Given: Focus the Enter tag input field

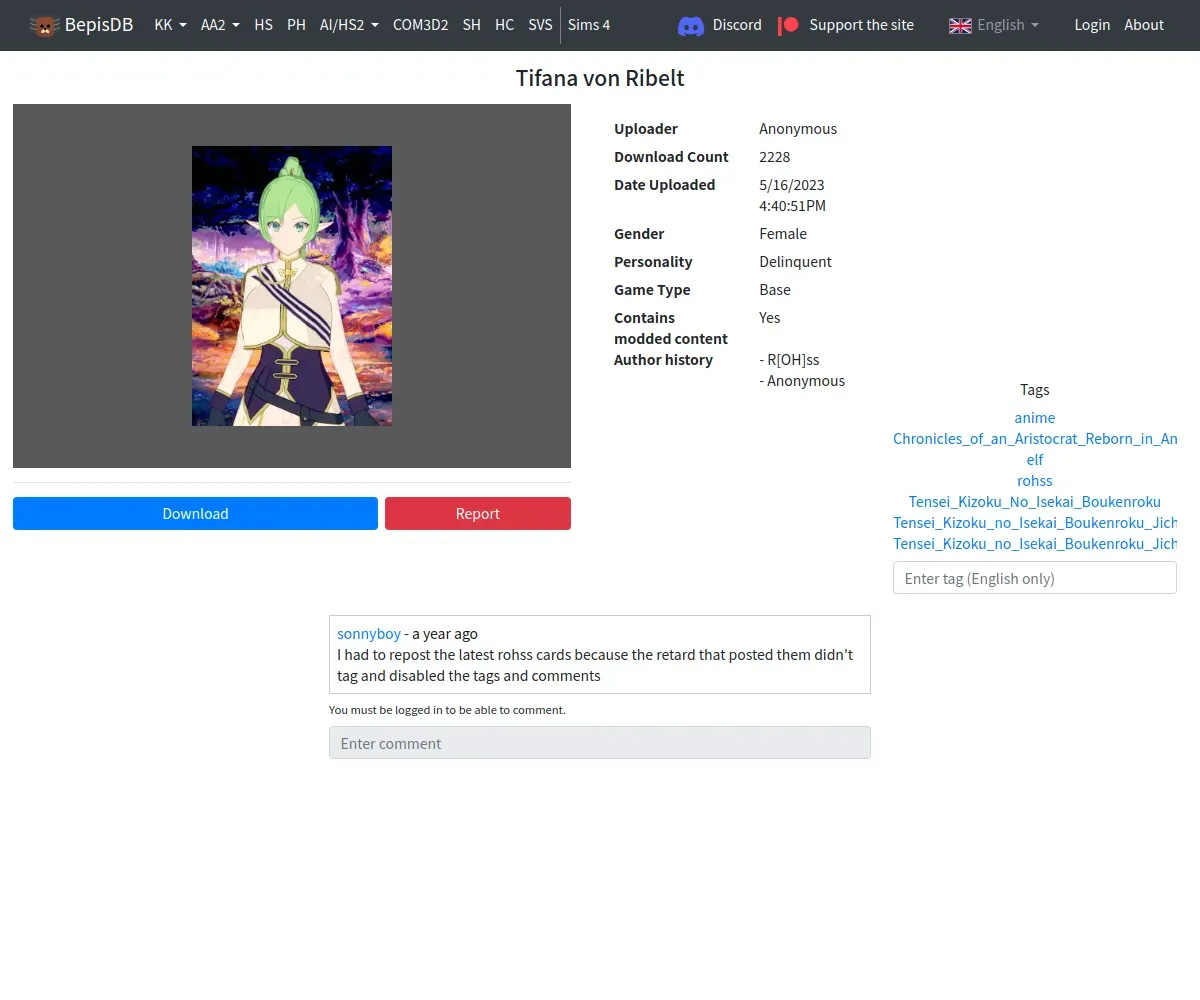Looking at the screenshot, I should click(x=1035, y=578).
